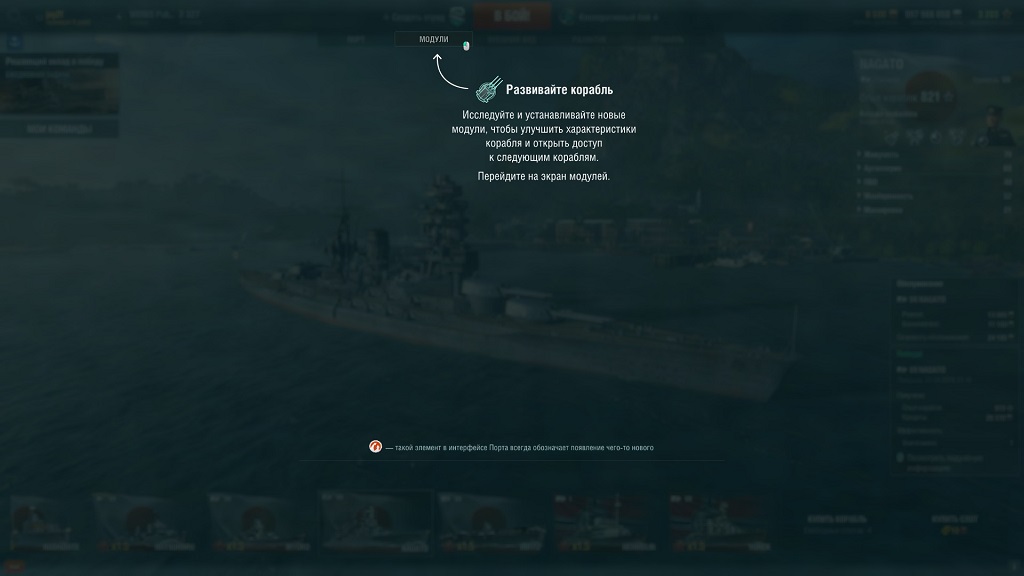Expand the Живучесть parameter row
Screen dimensions: 1024x576
point(935,155)
